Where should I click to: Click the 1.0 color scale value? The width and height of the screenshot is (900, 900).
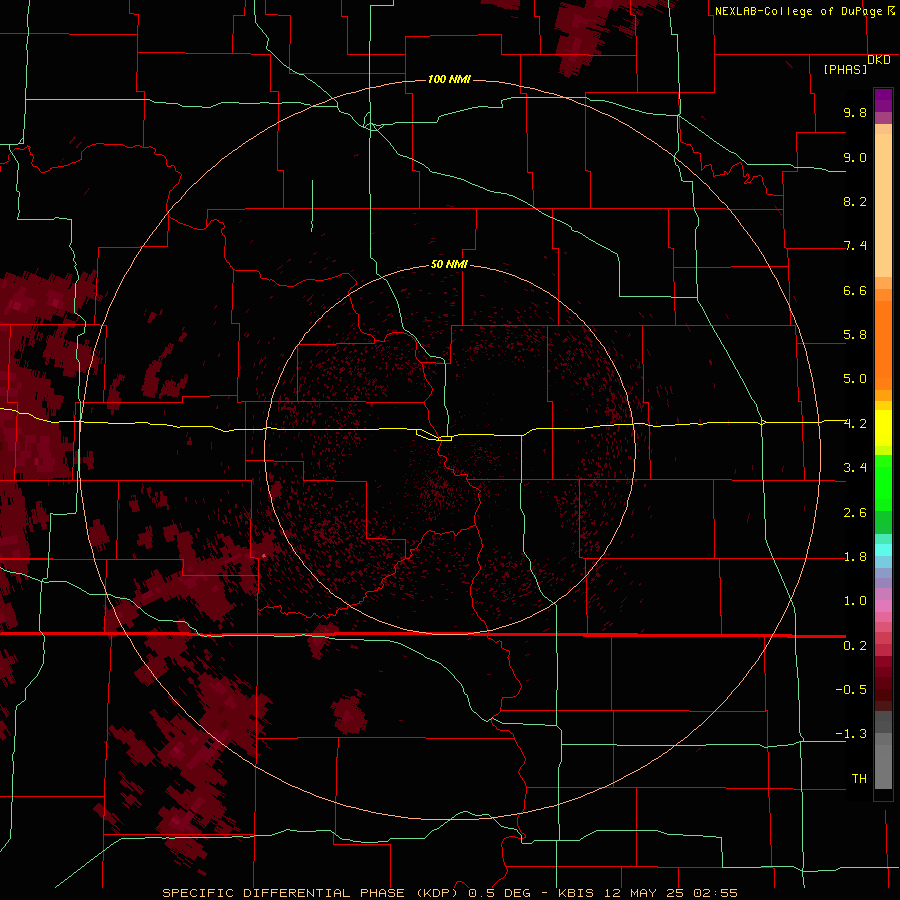pyautogui.click(x=855, y=601)
